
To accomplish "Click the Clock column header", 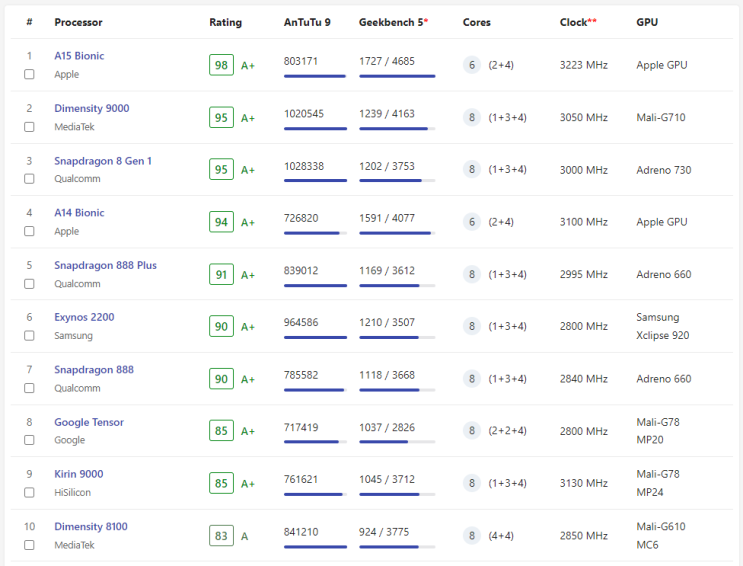I will 578,22.
